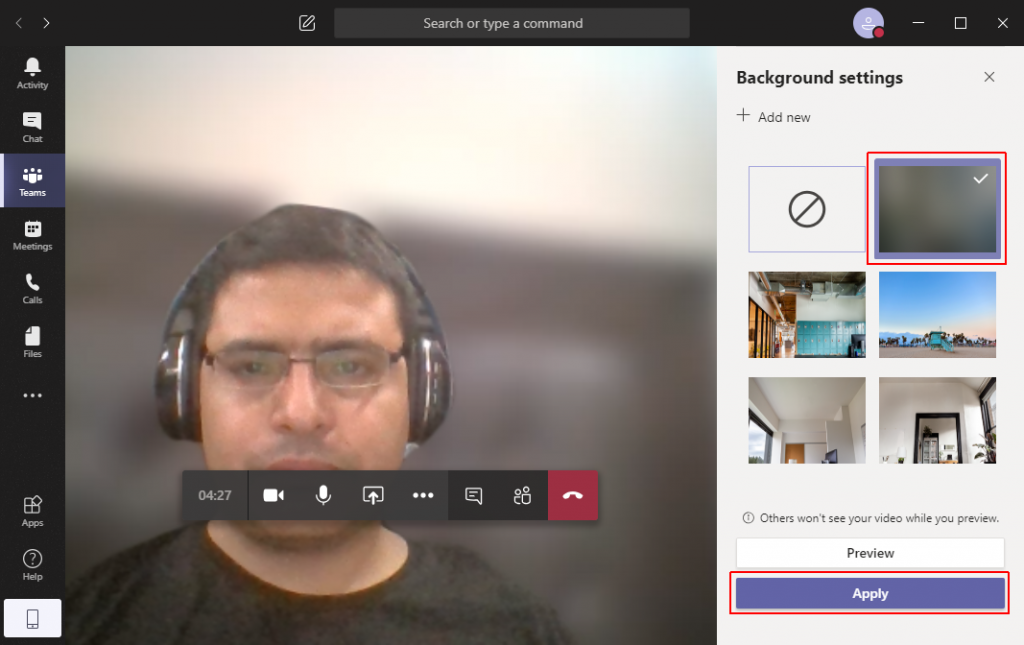This screenshot has height=645, width=1024.
Task: Open the Meetings section
Action: [32, 234]
